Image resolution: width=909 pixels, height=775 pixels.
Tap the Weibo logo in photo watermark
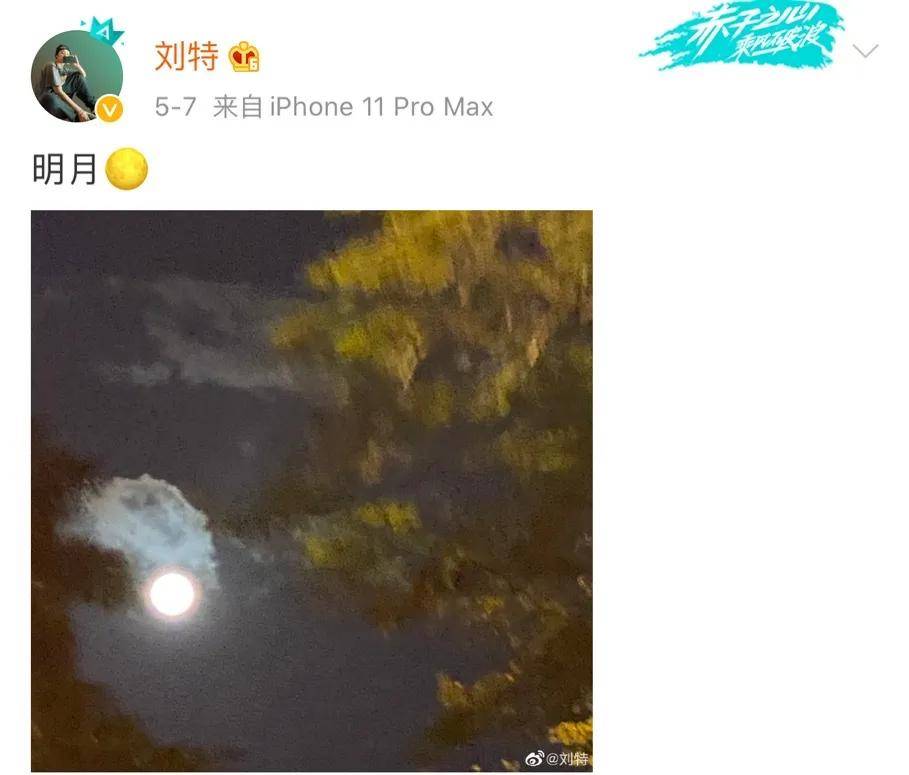click(x=534, y=758)
